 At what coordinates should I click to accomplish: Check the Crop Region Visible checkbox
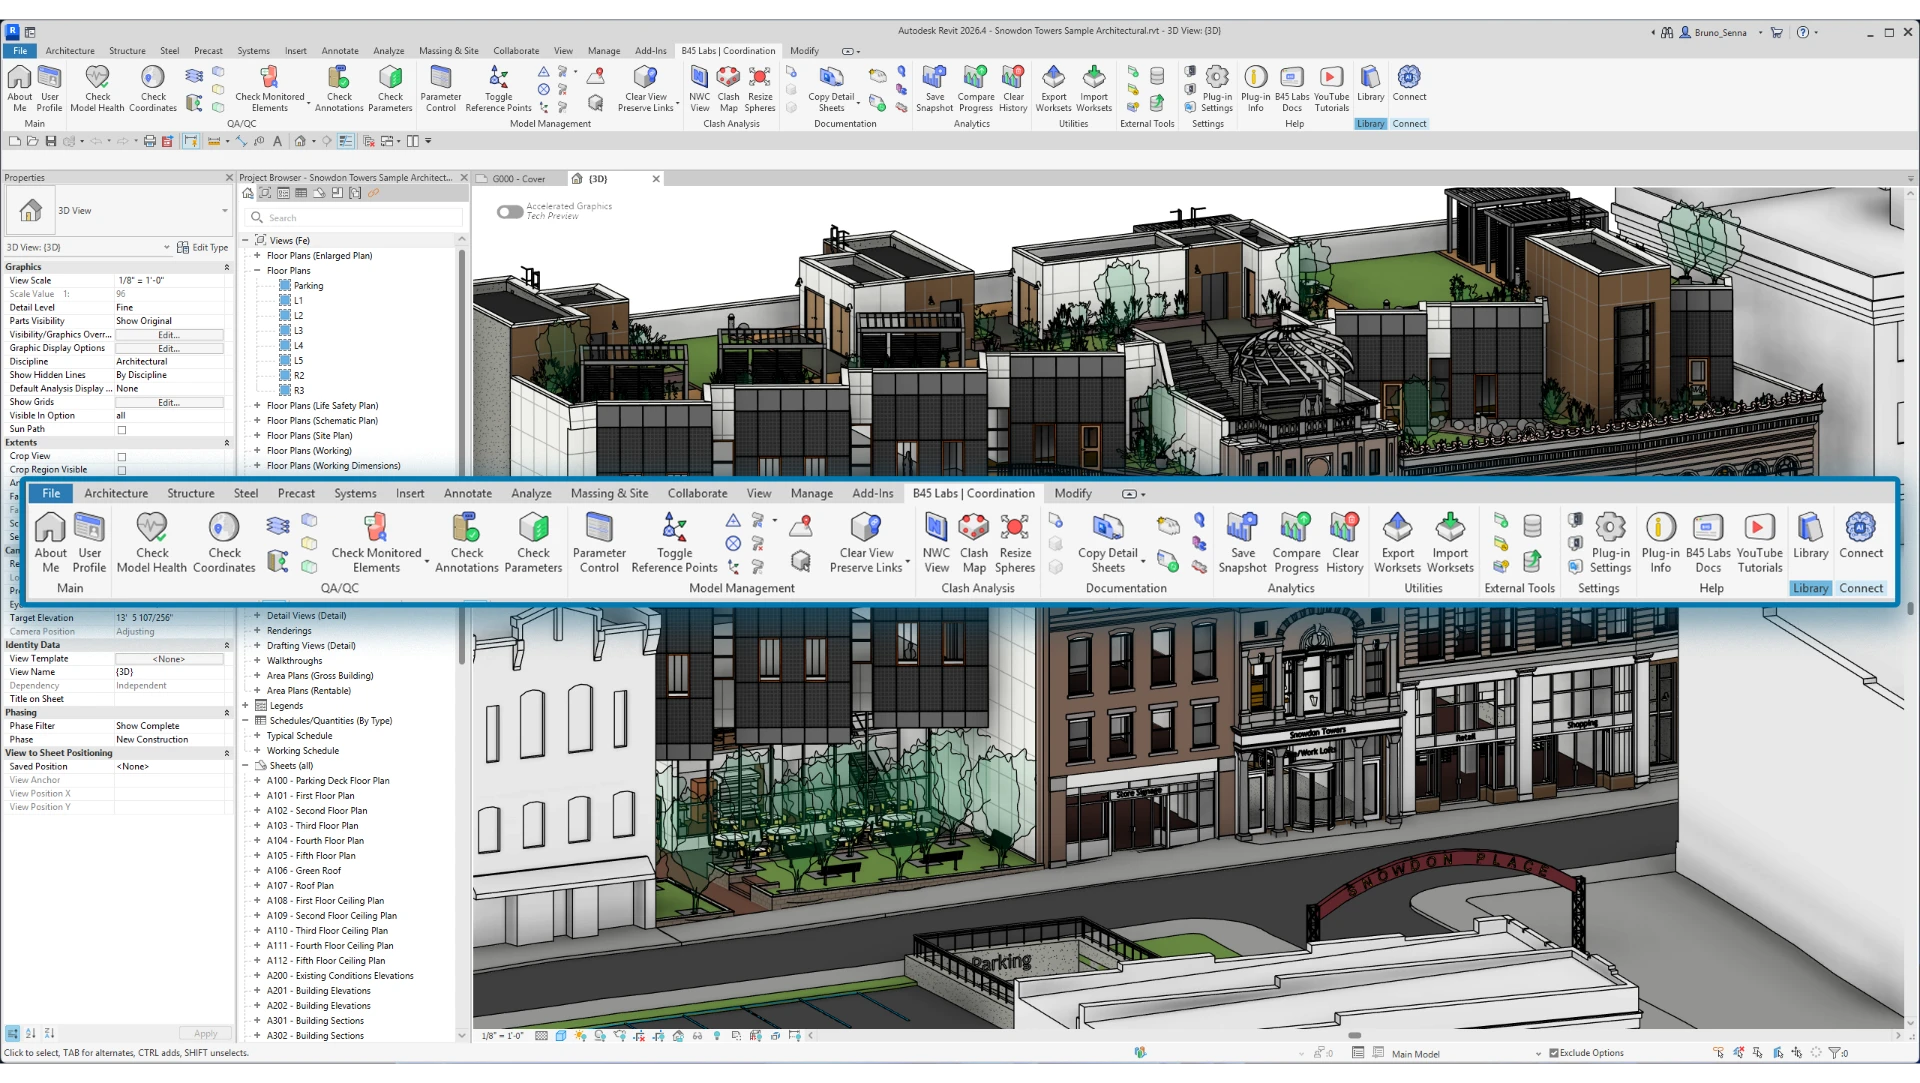122,470
